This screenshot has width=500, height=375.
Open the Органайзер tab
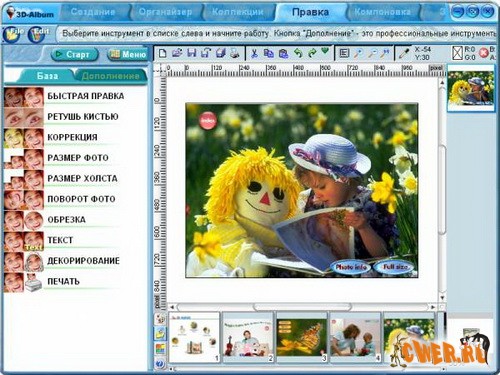165,12
